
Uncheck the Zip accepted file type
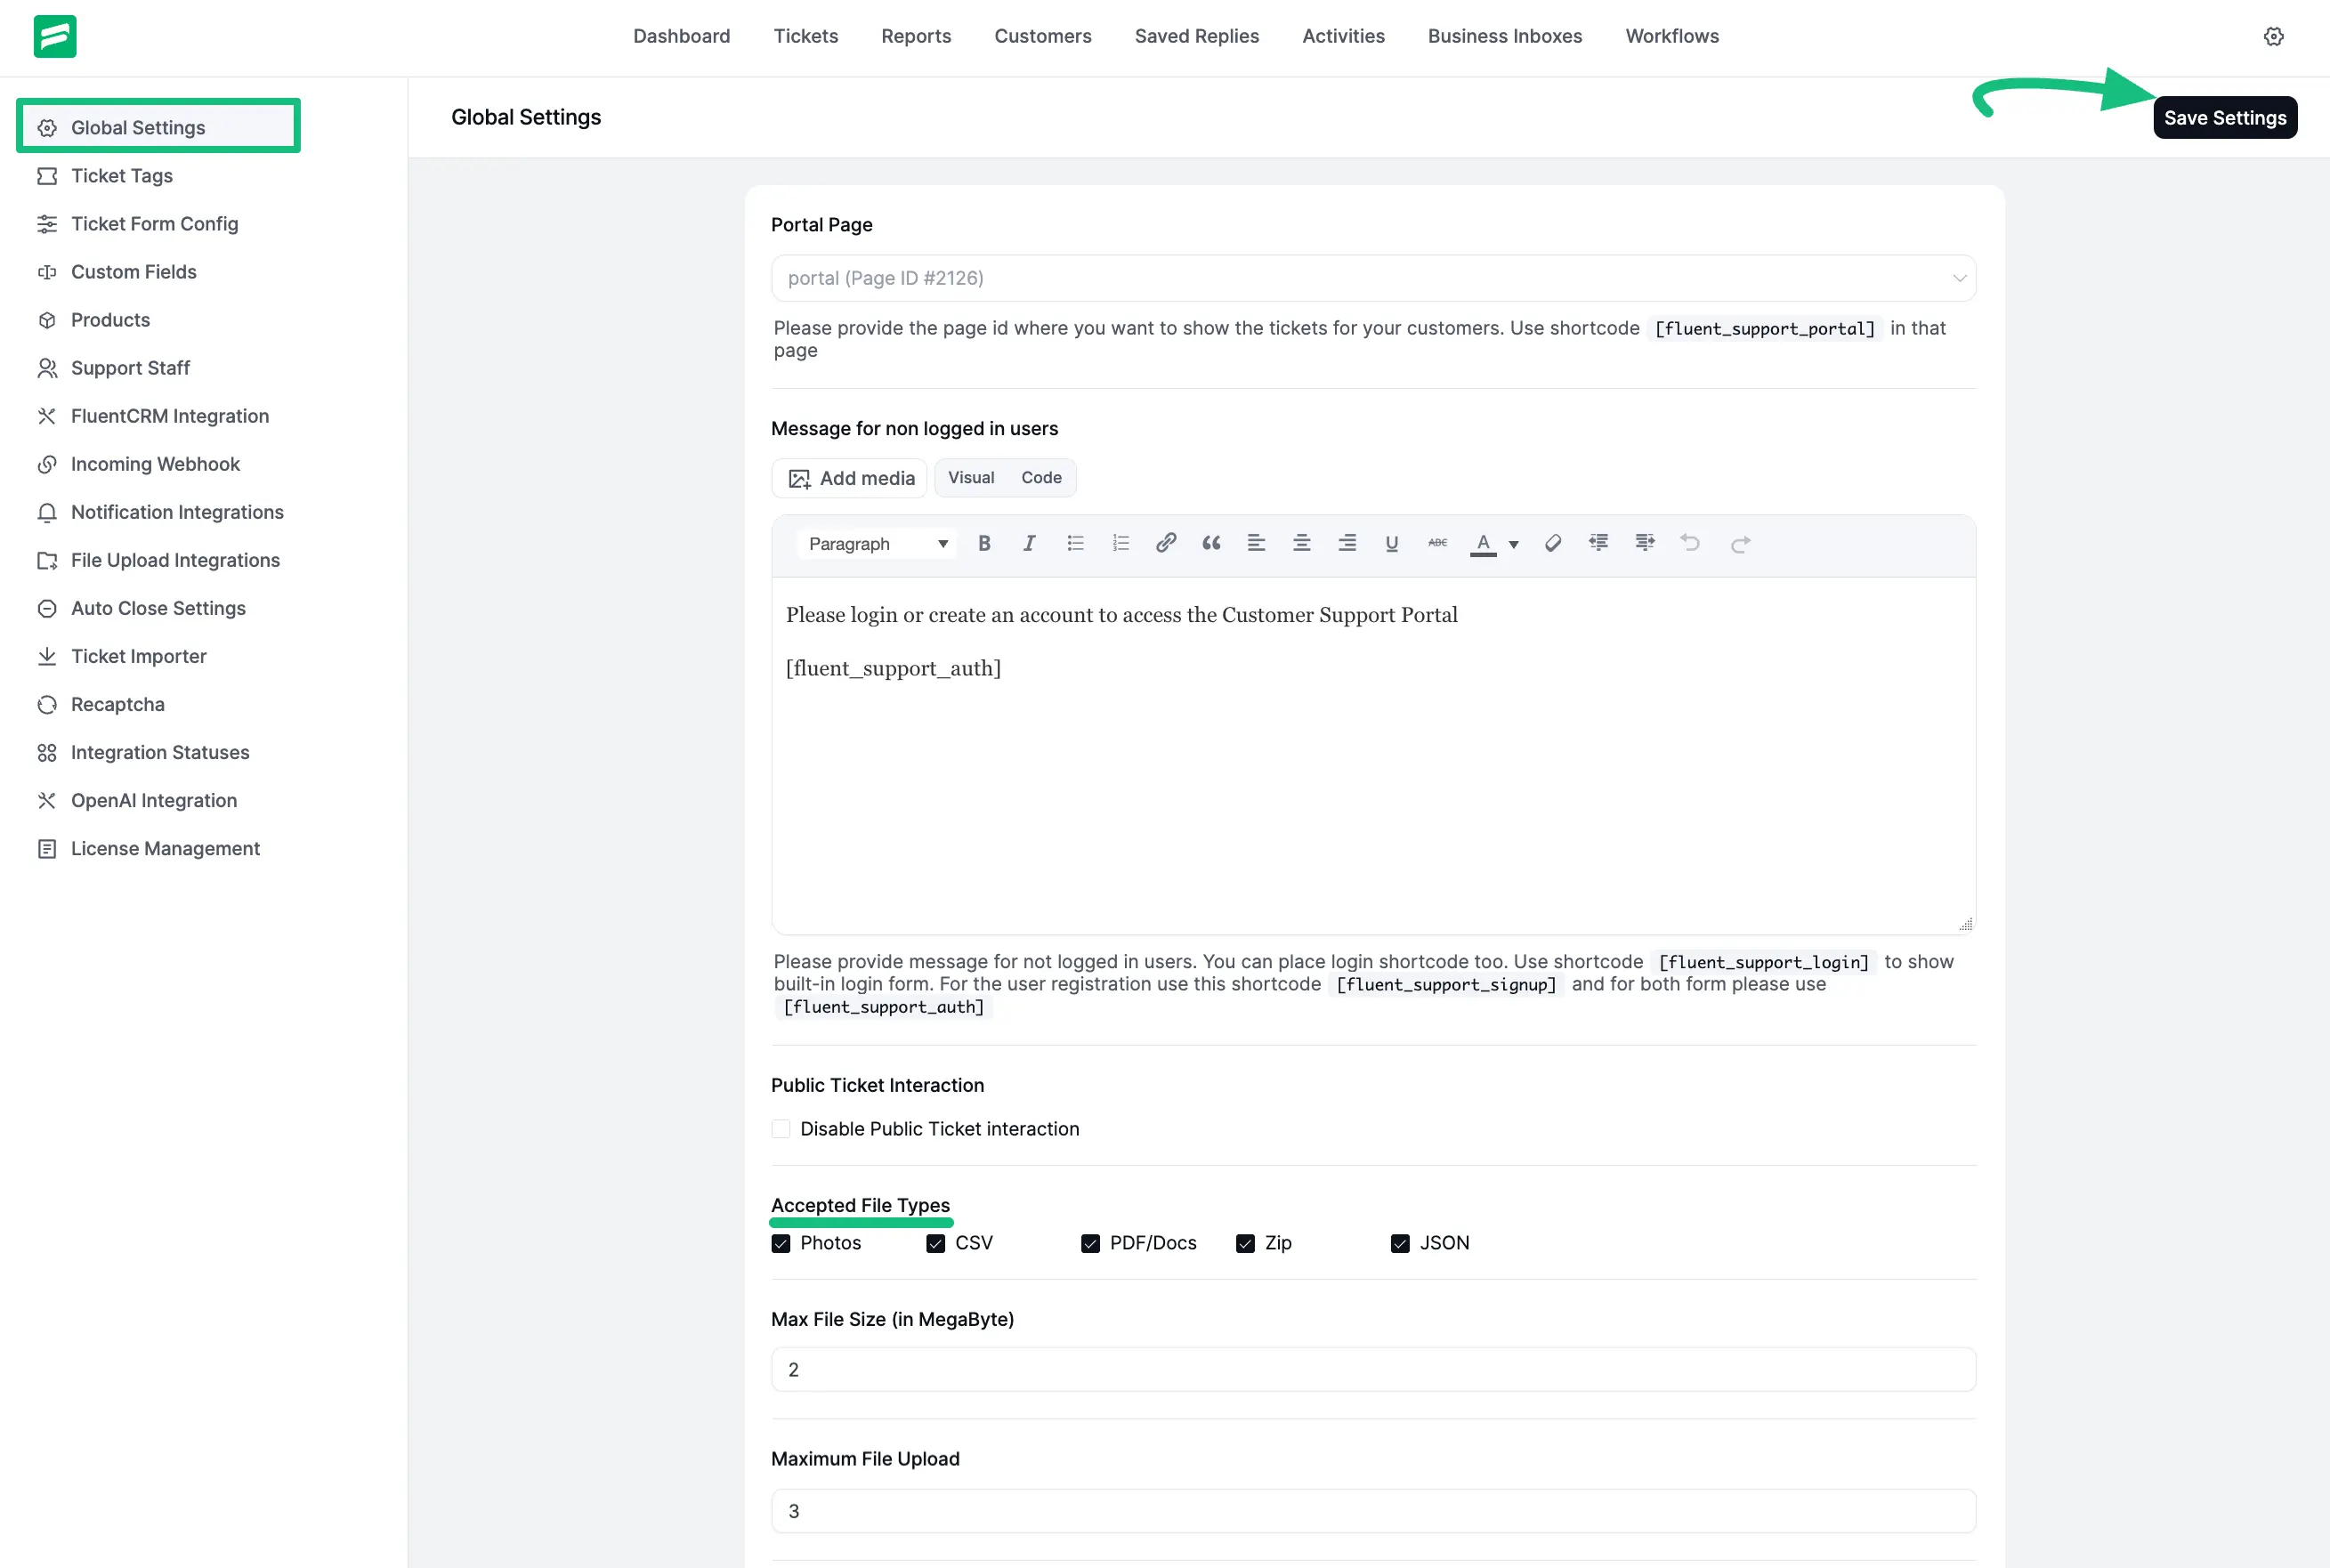(1245, 1243)
